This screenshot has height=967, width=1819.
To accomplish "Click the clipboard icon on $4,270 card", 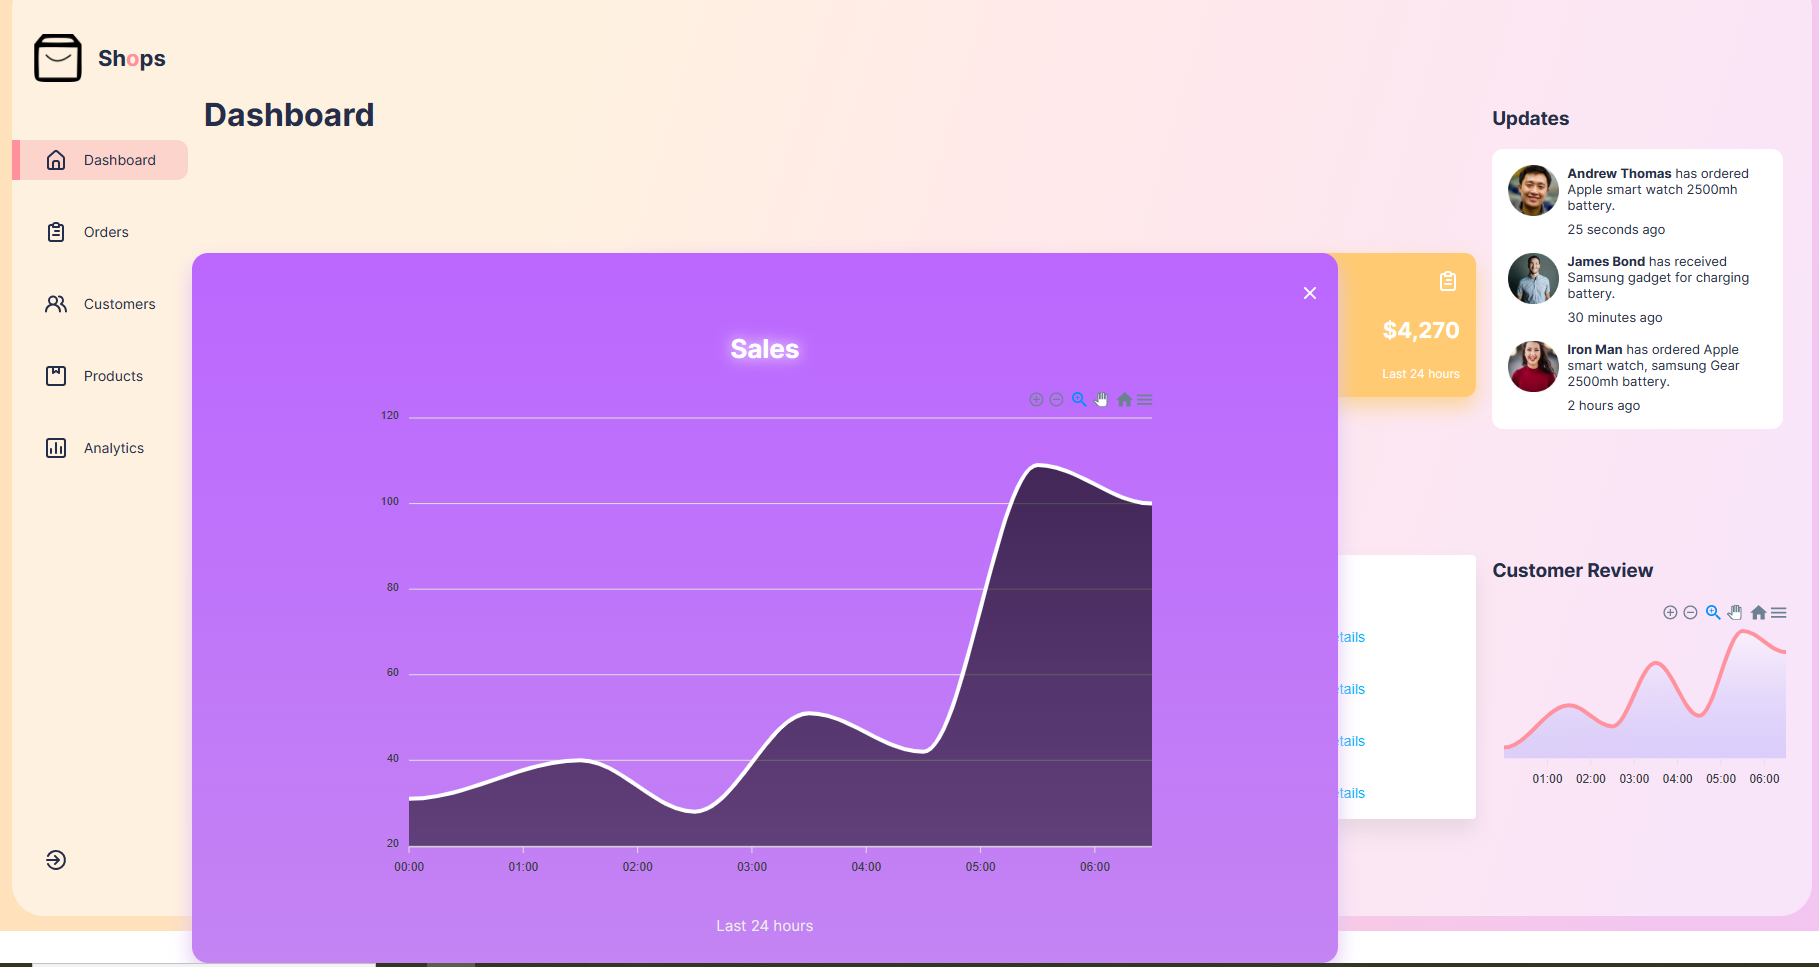I will 1448,281.
